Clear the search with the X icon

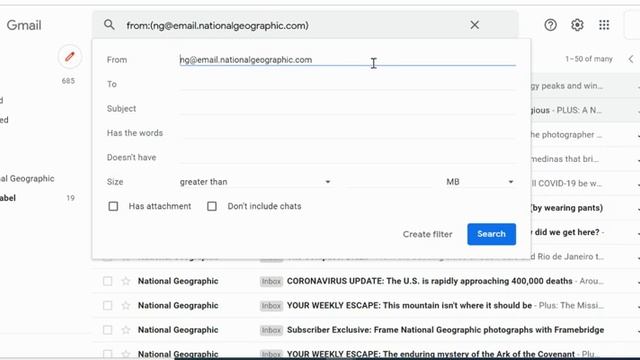pos(474,25)
